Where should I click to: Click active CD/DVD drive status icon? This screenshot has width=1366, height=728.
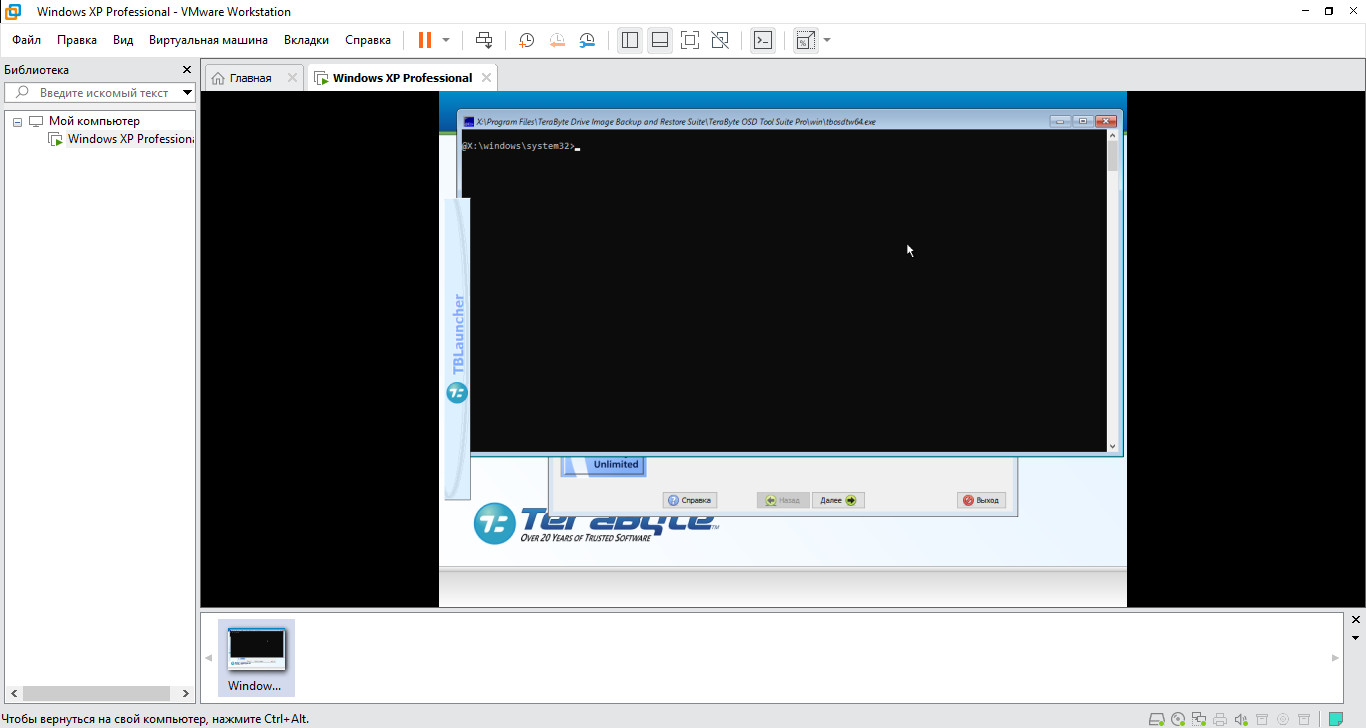click(x=1178, y=718)
